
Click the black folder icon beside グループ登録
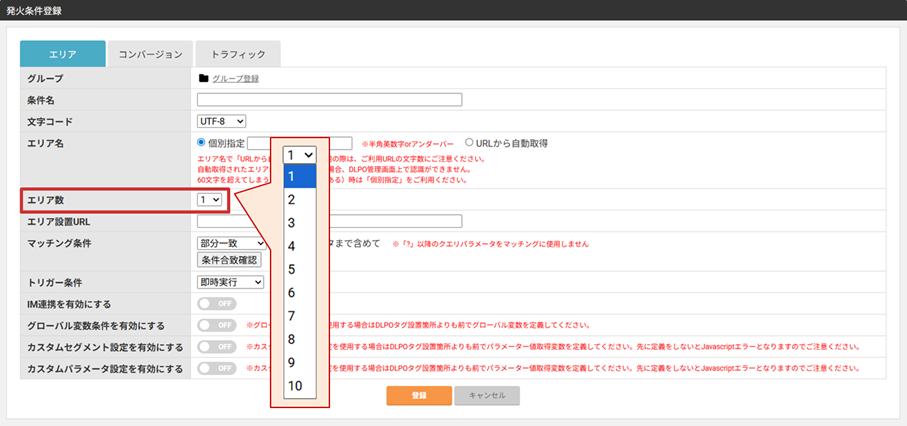203,78
